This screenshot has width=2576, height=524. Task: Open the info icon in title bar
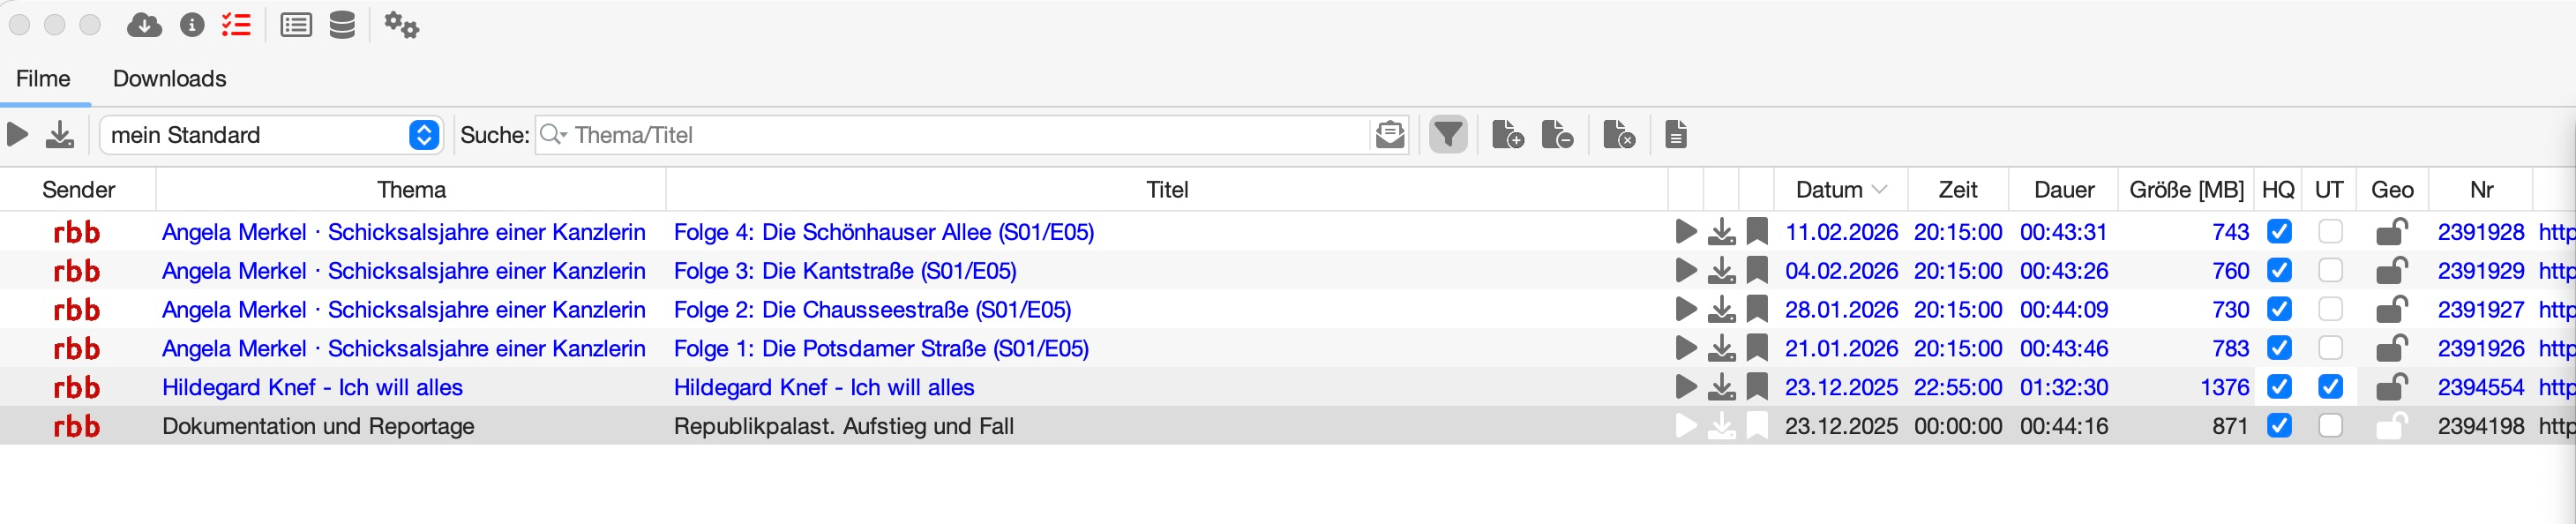[192, 25]
